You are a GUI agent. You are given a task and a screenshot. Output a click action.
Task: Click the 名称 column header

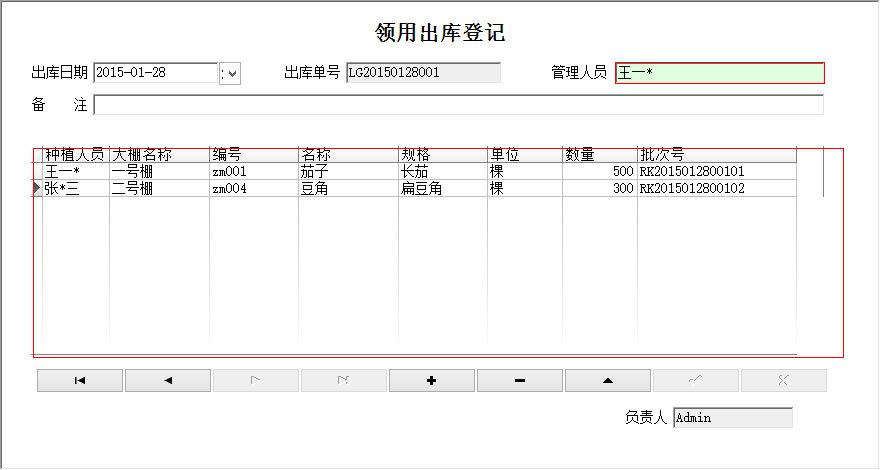[x=349, y=154]
